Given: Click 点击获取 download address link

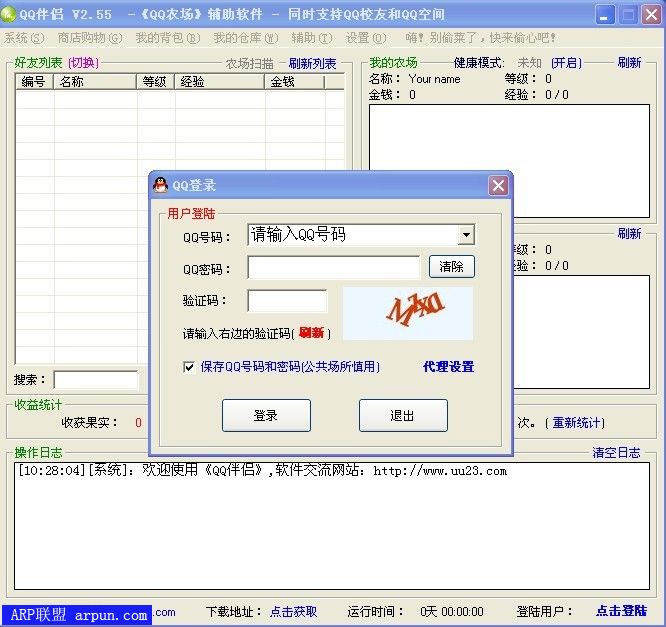Looking at the screenshot, I should [293, 612].
